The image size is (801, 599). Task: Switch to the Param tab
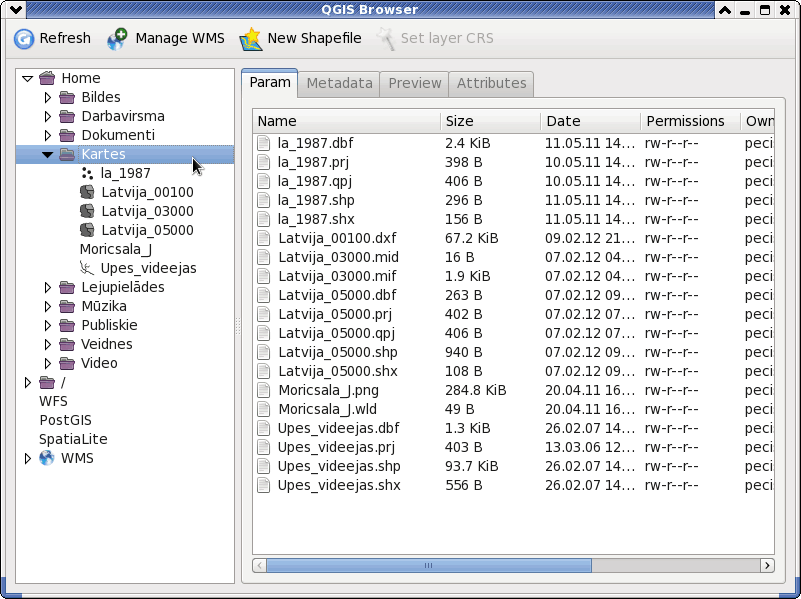pos(270,83)
